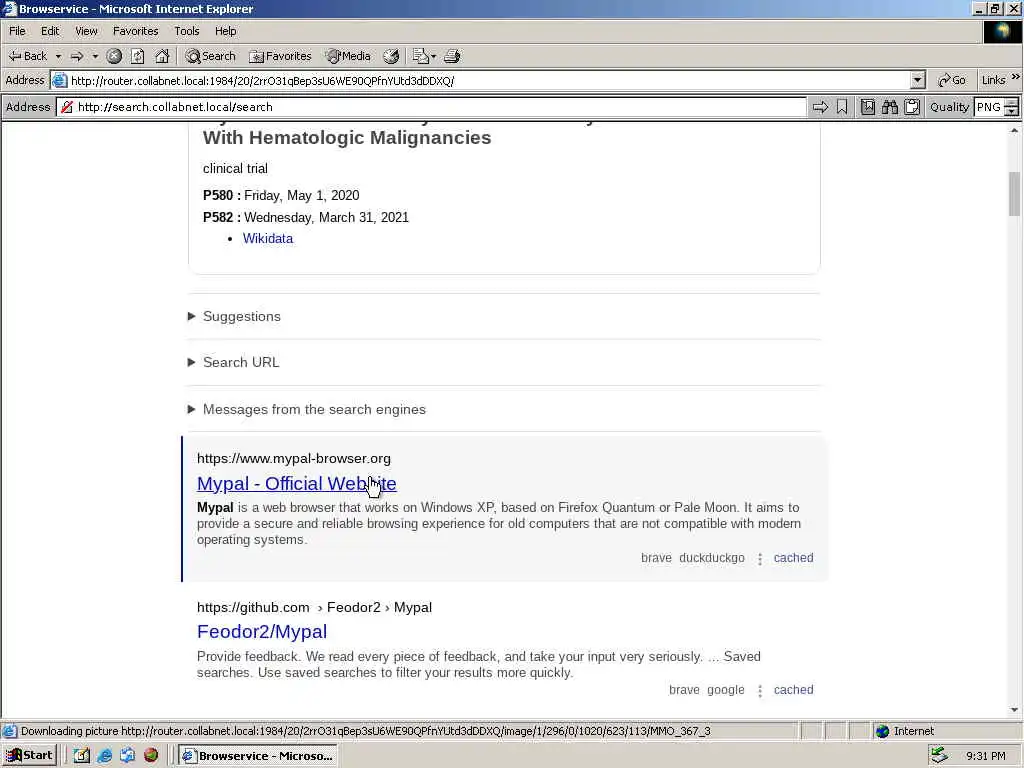This screenshot has width=1024, height=768.
Task: Expand the Links toolbar chevron
Action: tap(1016, 78)
